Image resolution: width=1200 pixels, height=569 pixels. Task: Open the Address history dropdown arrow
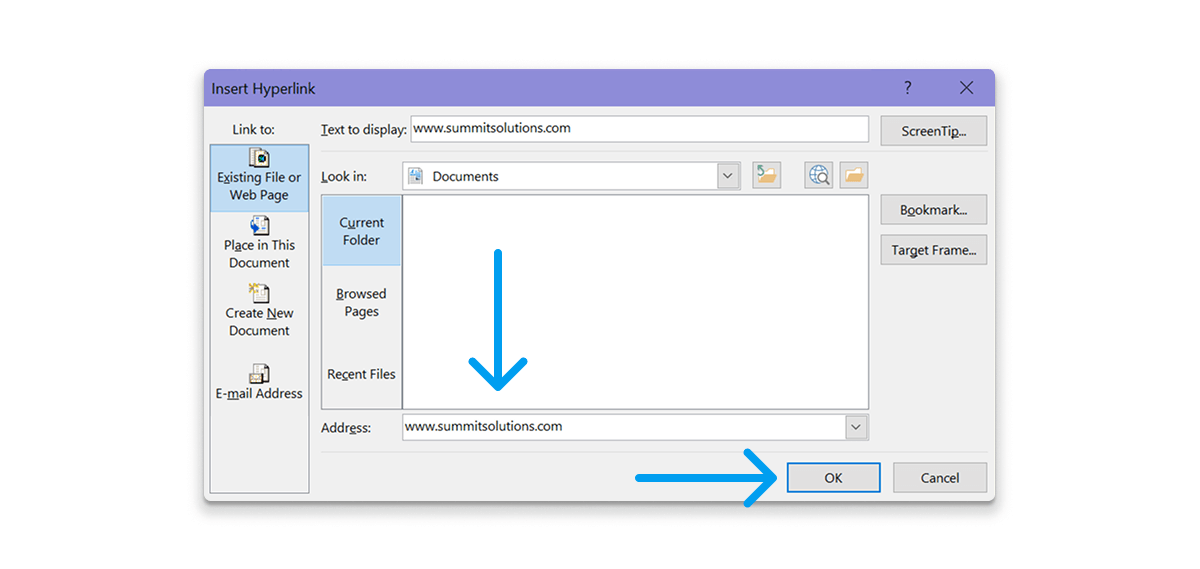click(x=856, y=427)
